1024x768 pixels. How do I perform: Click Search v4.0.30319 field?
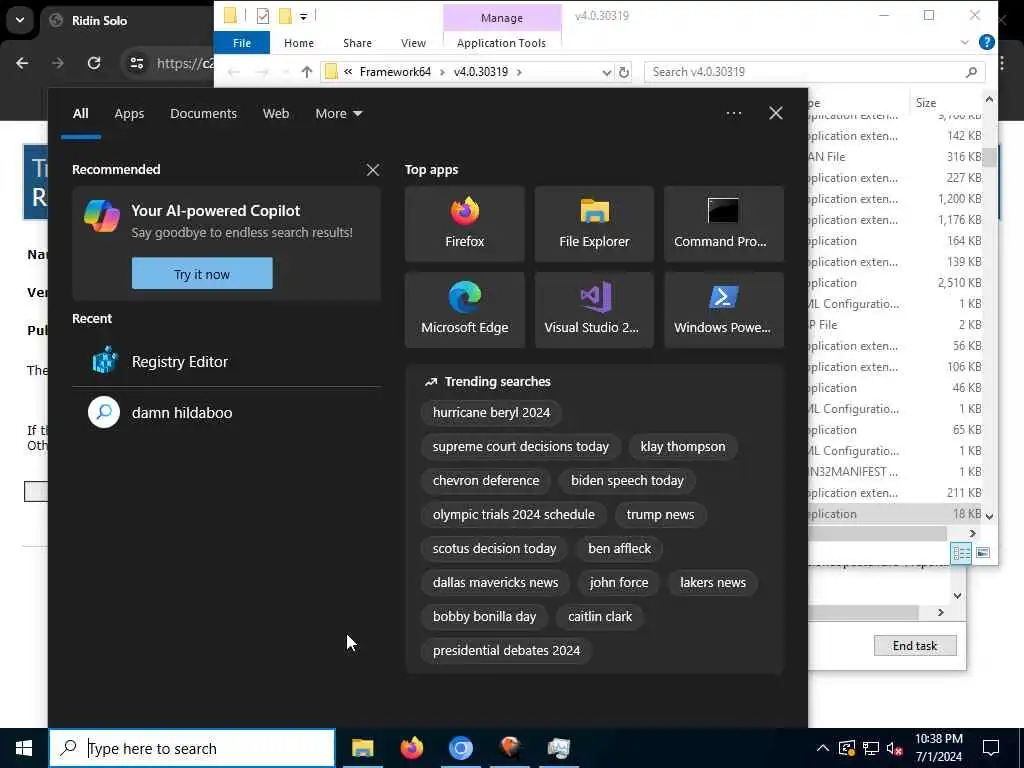814,72
